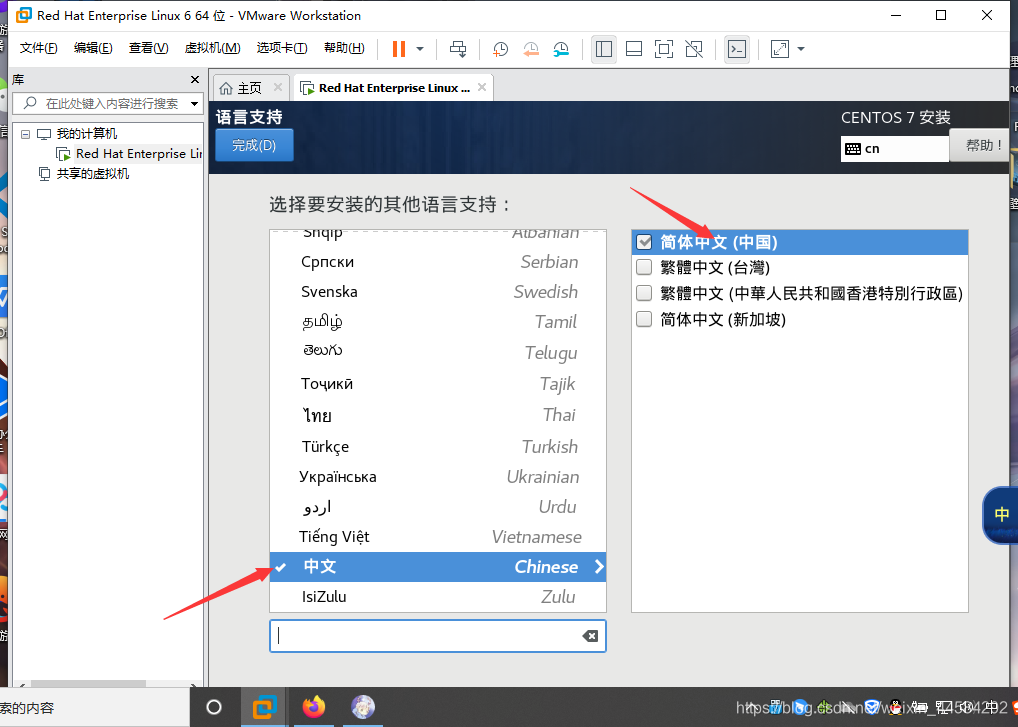Take a snapshot with the clock-plus icon

500,49
